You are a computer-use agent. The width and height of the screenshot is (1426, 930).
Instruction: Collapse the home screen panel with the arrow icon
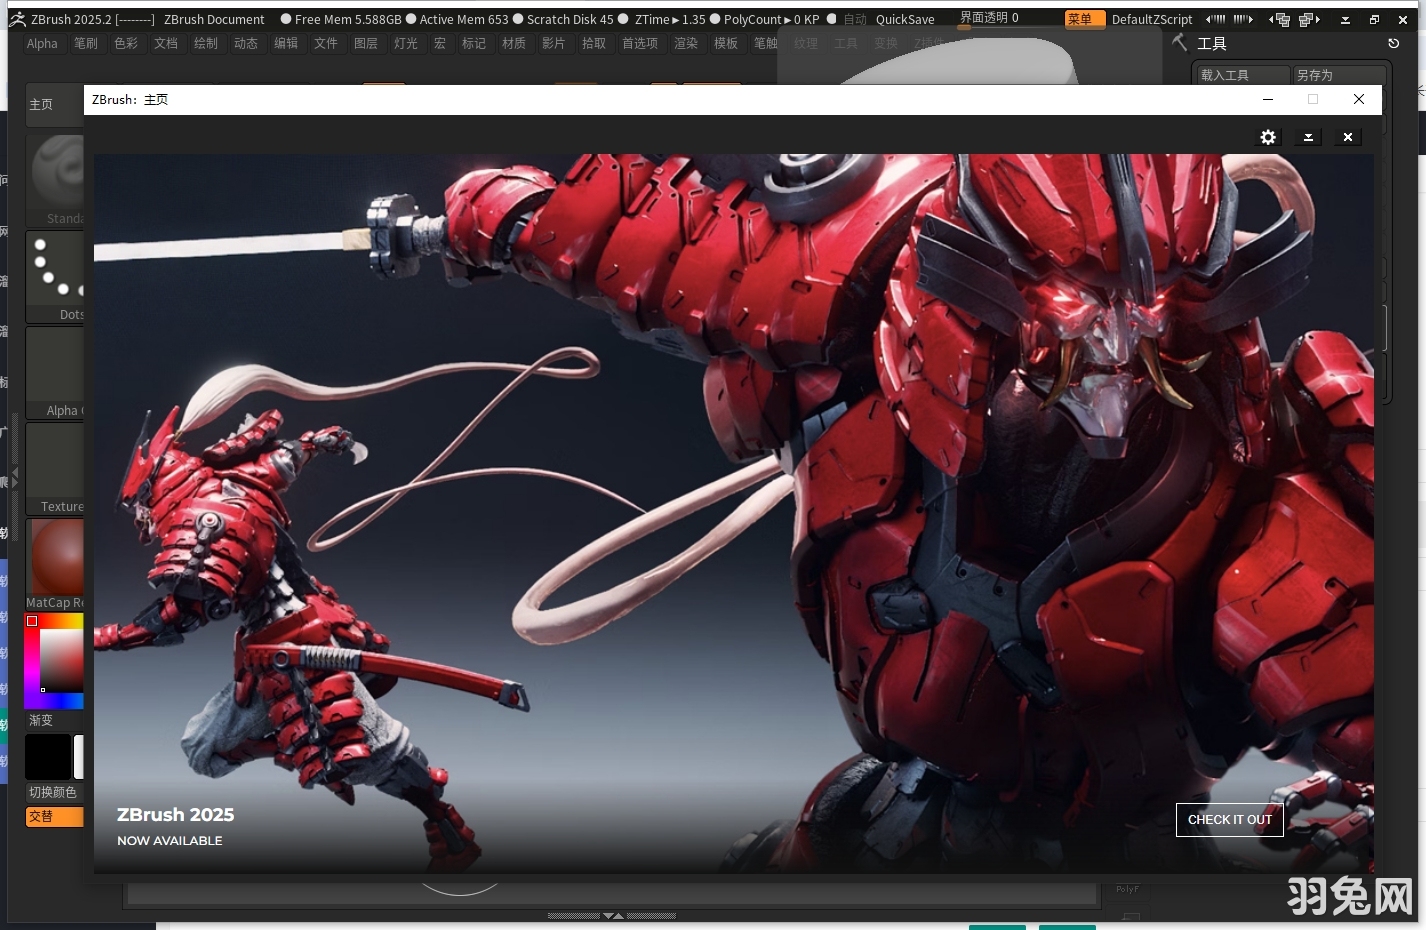tap(1308, 137)
